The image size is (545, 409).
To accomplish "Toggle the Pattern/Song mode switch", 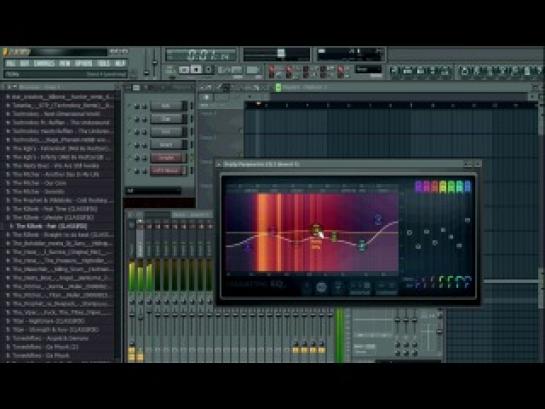I will [x=171, y=70].
